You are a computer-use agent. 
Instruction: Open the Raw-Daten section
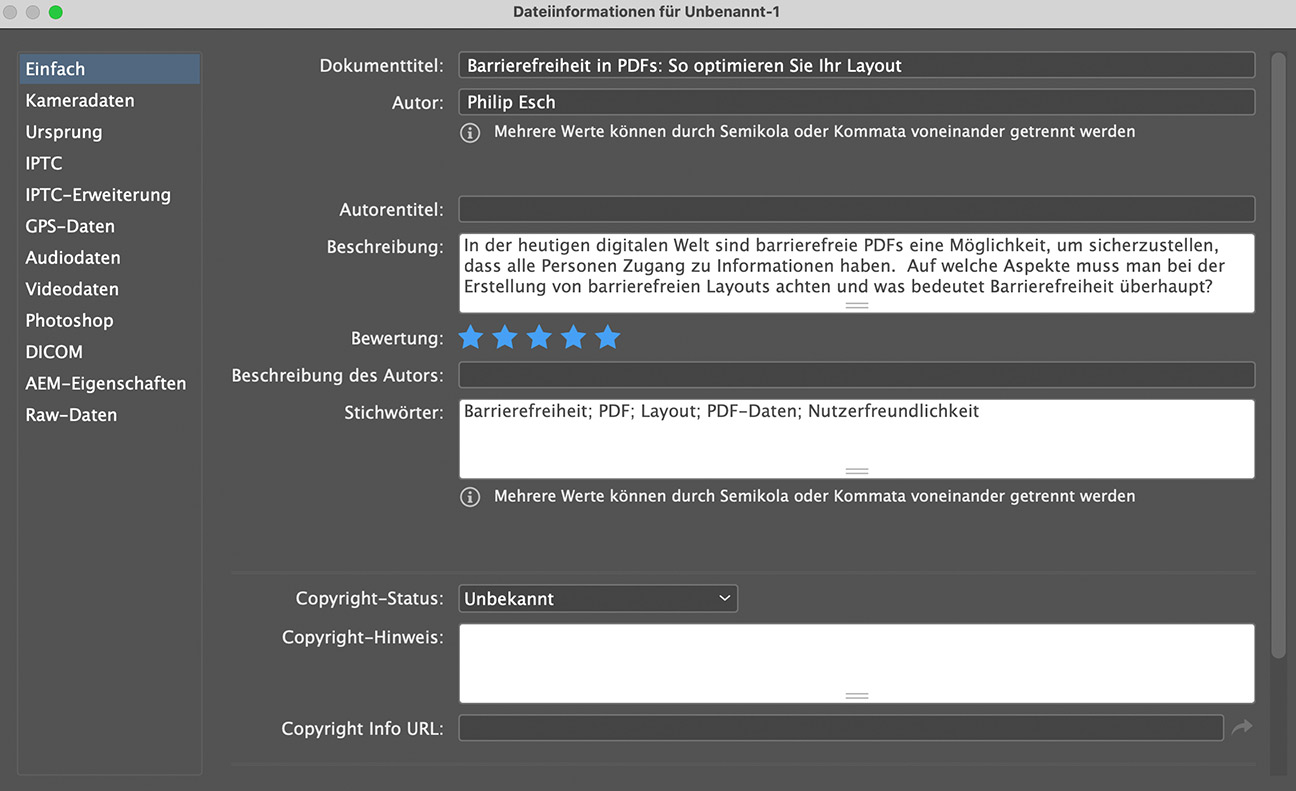tap(71, 415)
